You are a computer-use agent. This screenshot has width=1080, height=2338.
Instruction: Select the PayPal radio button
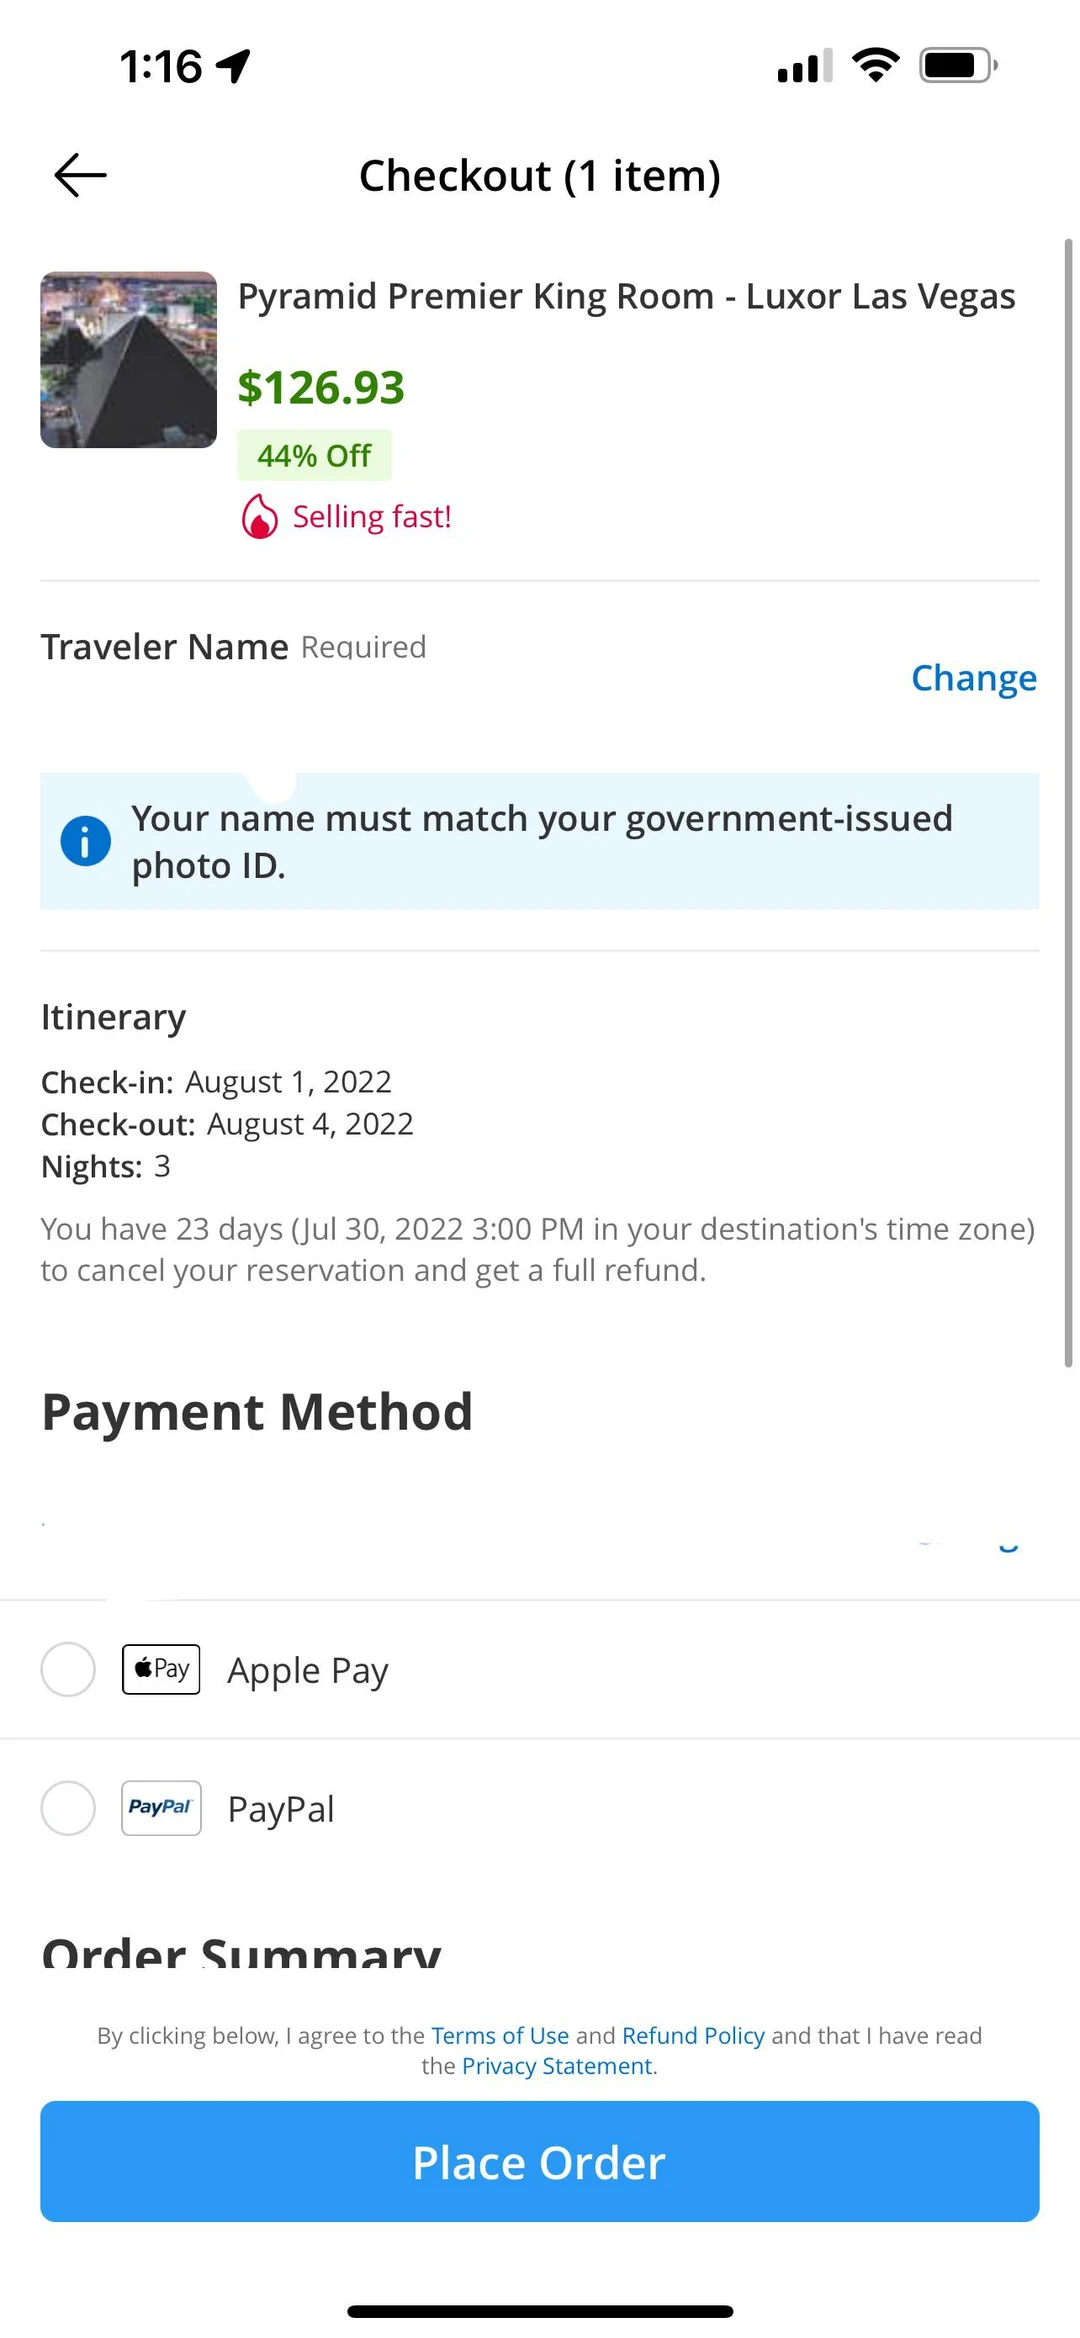tap(68, 1808)
